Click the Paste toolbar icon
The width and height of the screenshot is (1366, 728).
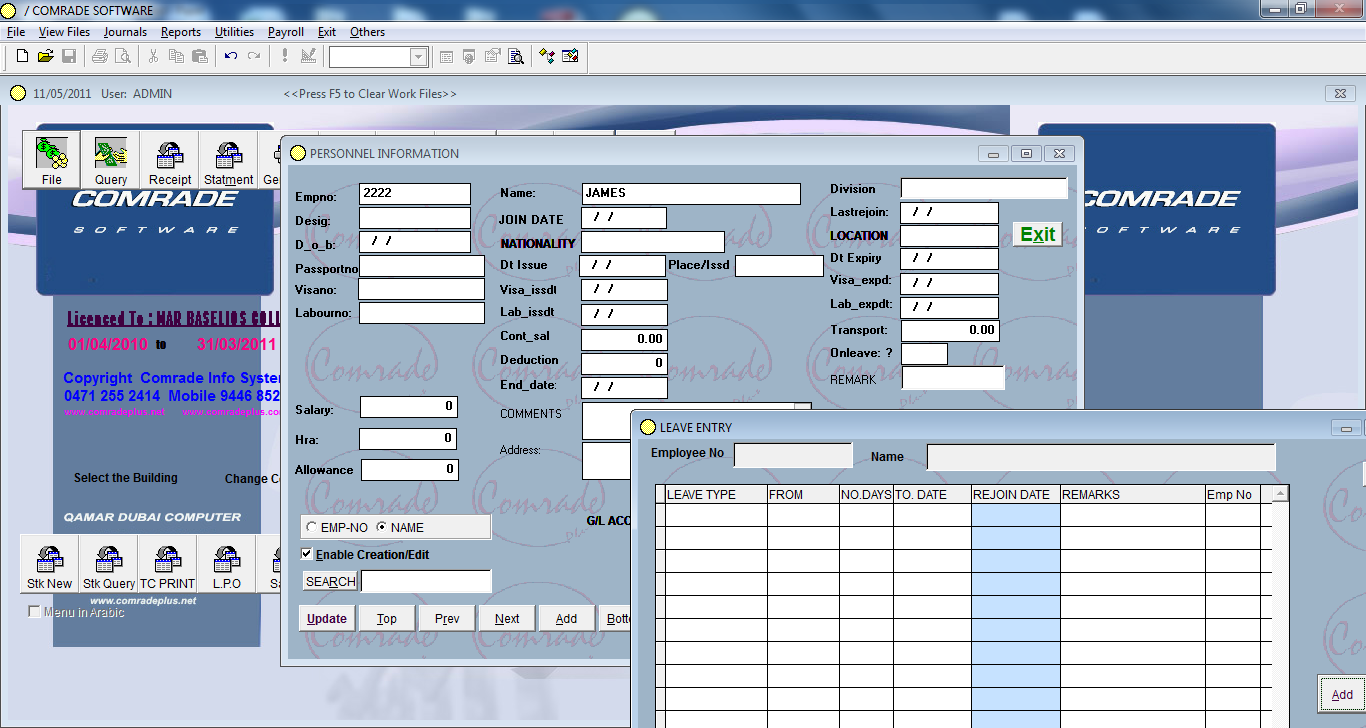point(199,56)
